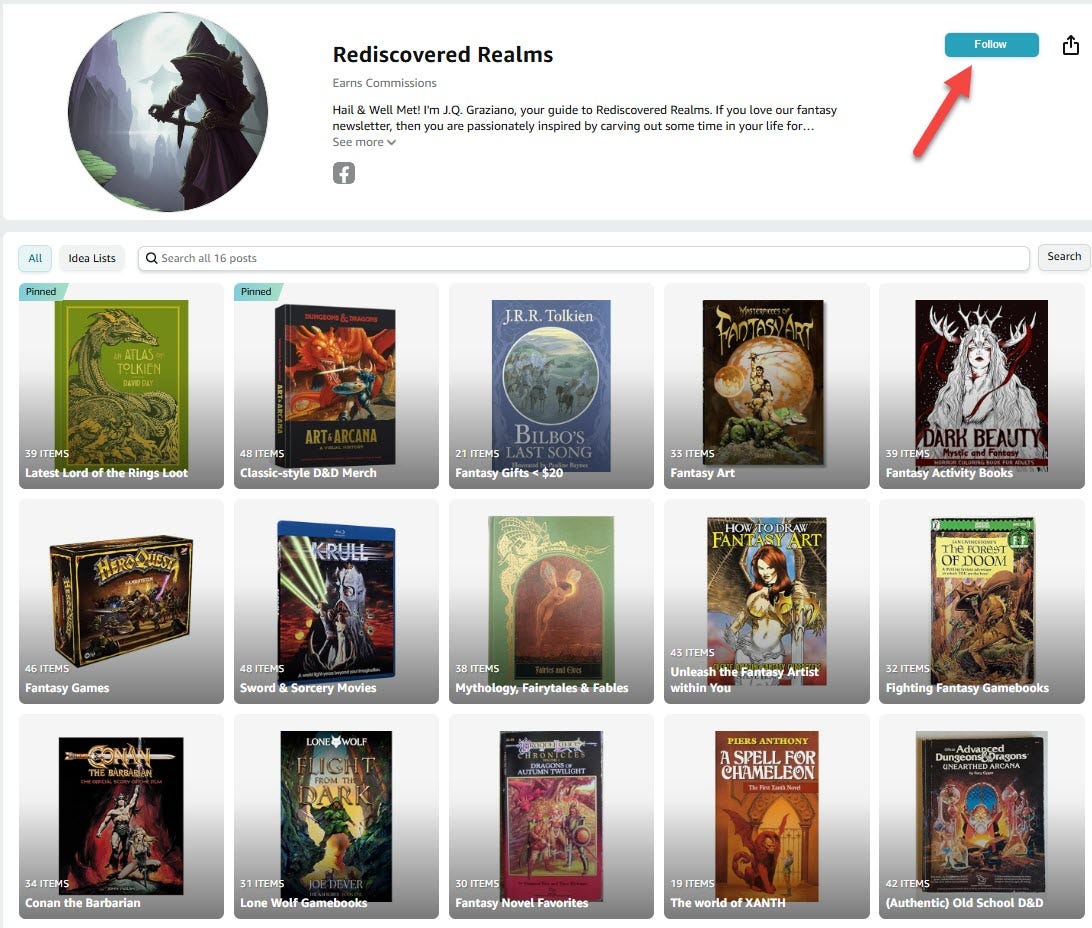
Task: Open the Conan the Barbarian list
Action: (121, 817)
